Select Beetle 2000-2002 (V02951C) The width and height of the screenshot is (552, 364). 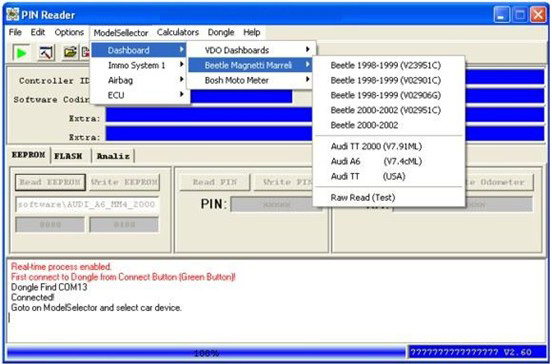pos(389,110)
